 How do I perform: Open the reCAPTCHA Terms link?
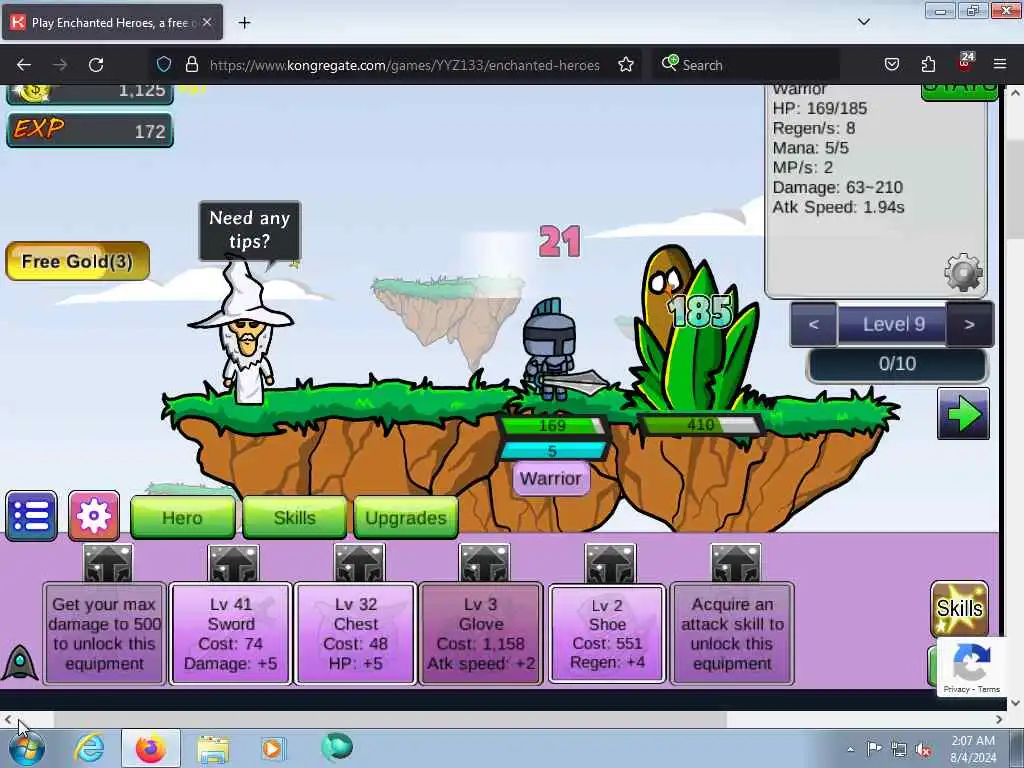pyautogui.click(x=989, y=689)
